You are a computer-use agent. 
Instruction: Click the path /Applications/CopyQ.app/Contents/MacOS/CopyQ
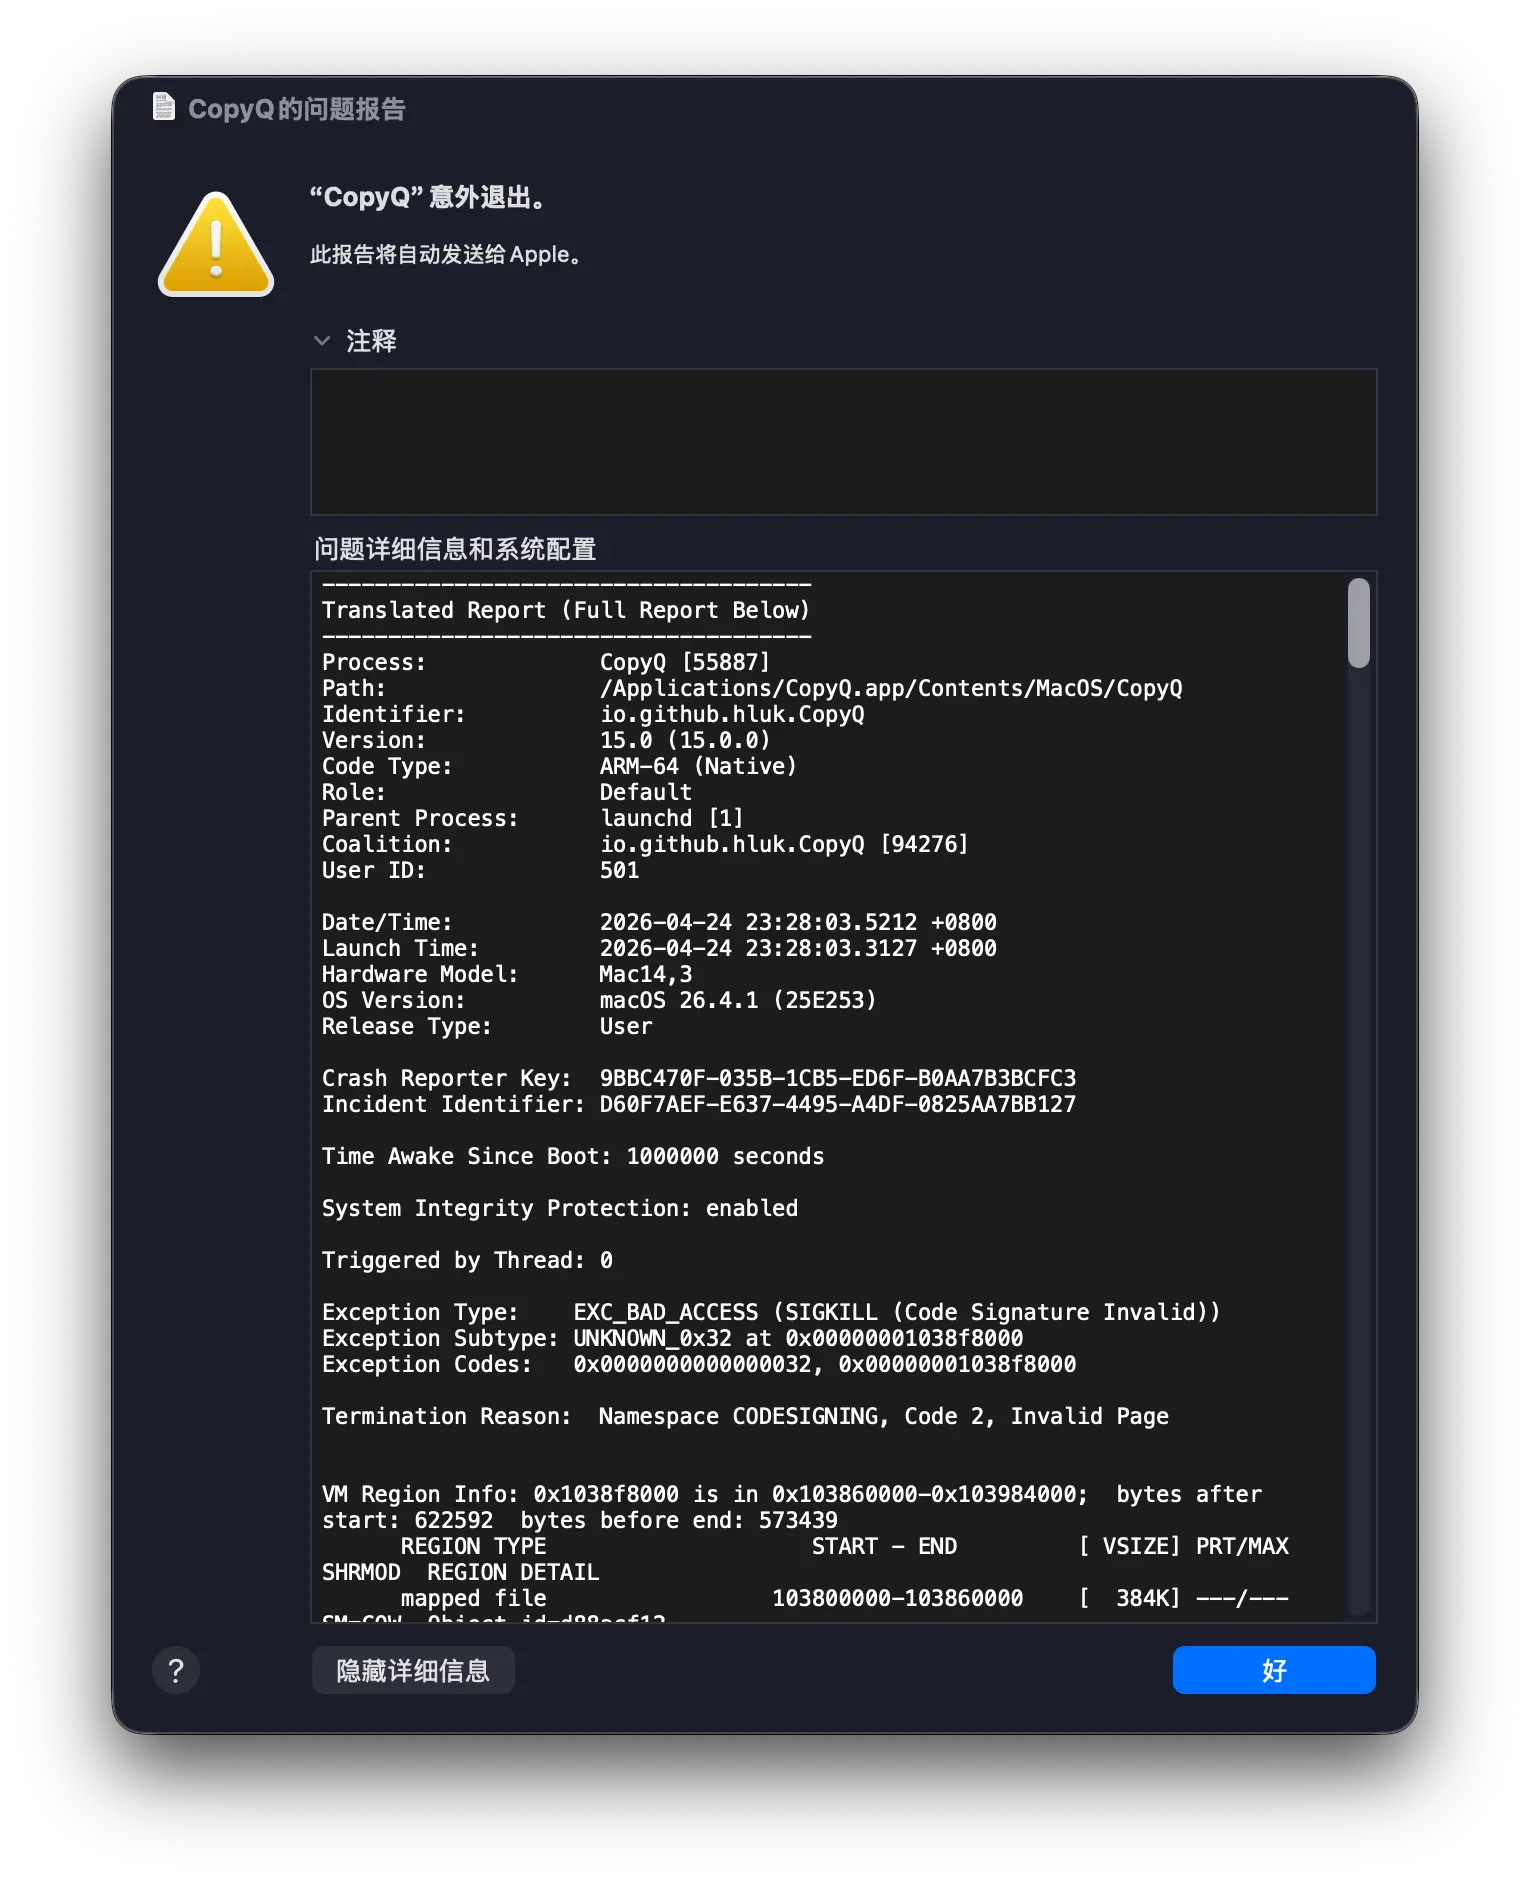(x=891, y=688)
